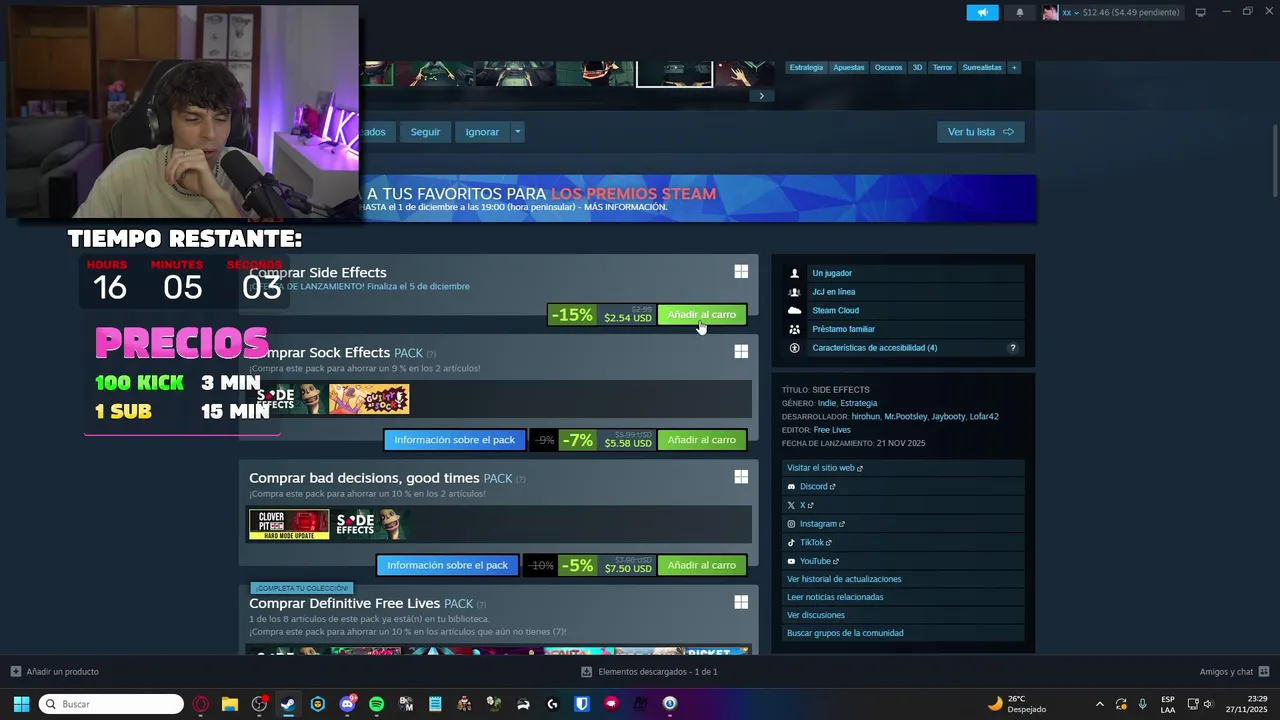The height and width of the screenshot is (720, 1280).
Task: Click the Un jugador feature link
Action: tap(832, 273)
